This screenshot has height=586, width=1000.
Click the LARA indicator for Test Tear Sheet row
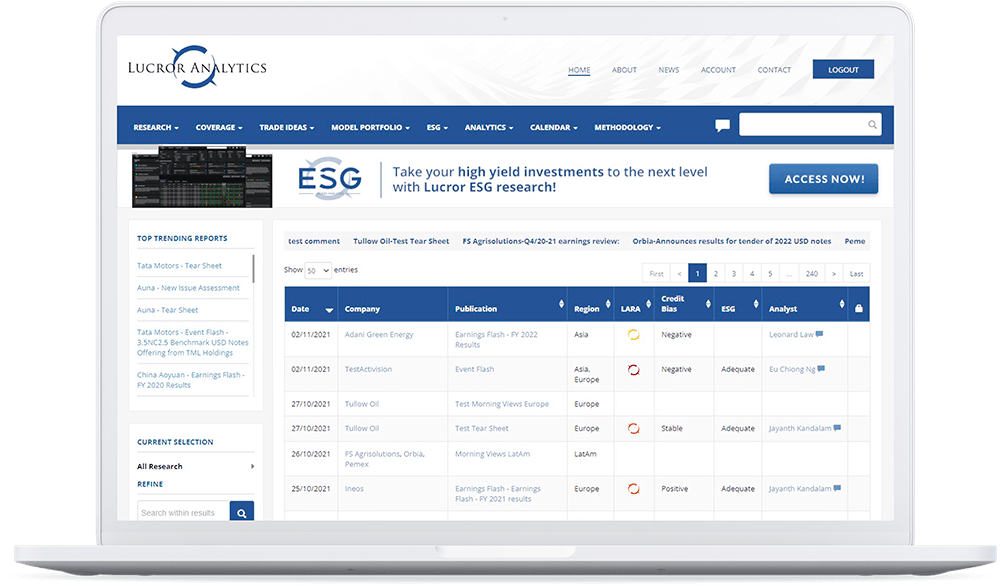click(633, 429)
